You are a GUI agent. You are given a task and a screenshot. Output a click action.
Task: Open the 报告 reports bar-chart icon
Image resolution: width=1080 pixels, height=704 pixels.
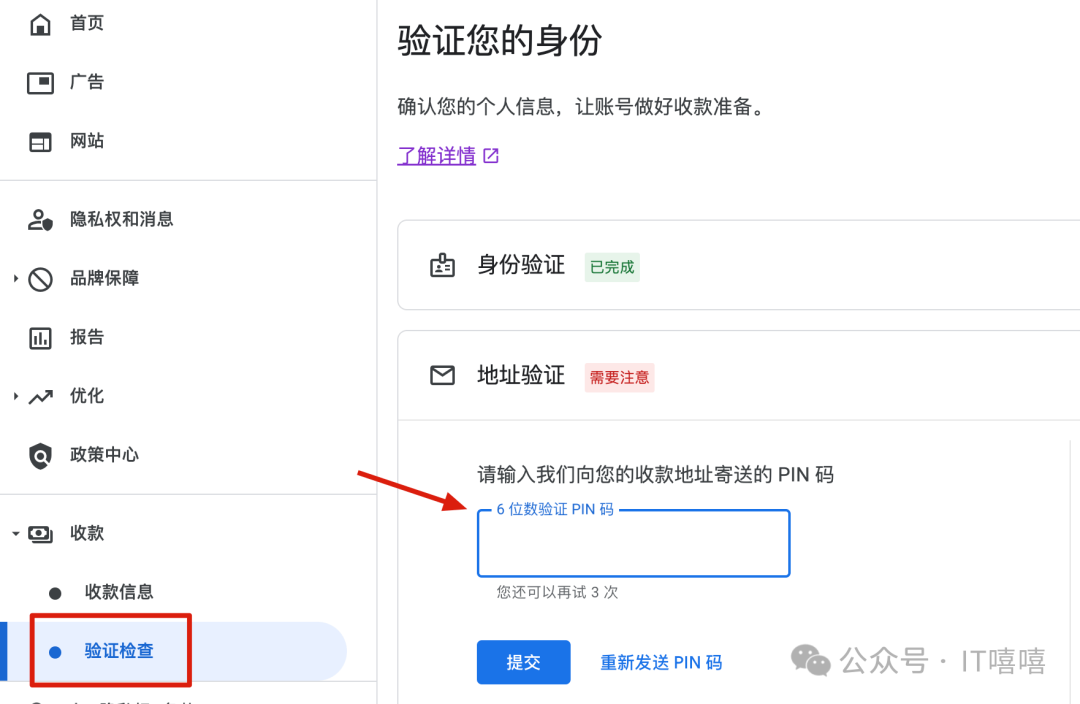point(39,337)
